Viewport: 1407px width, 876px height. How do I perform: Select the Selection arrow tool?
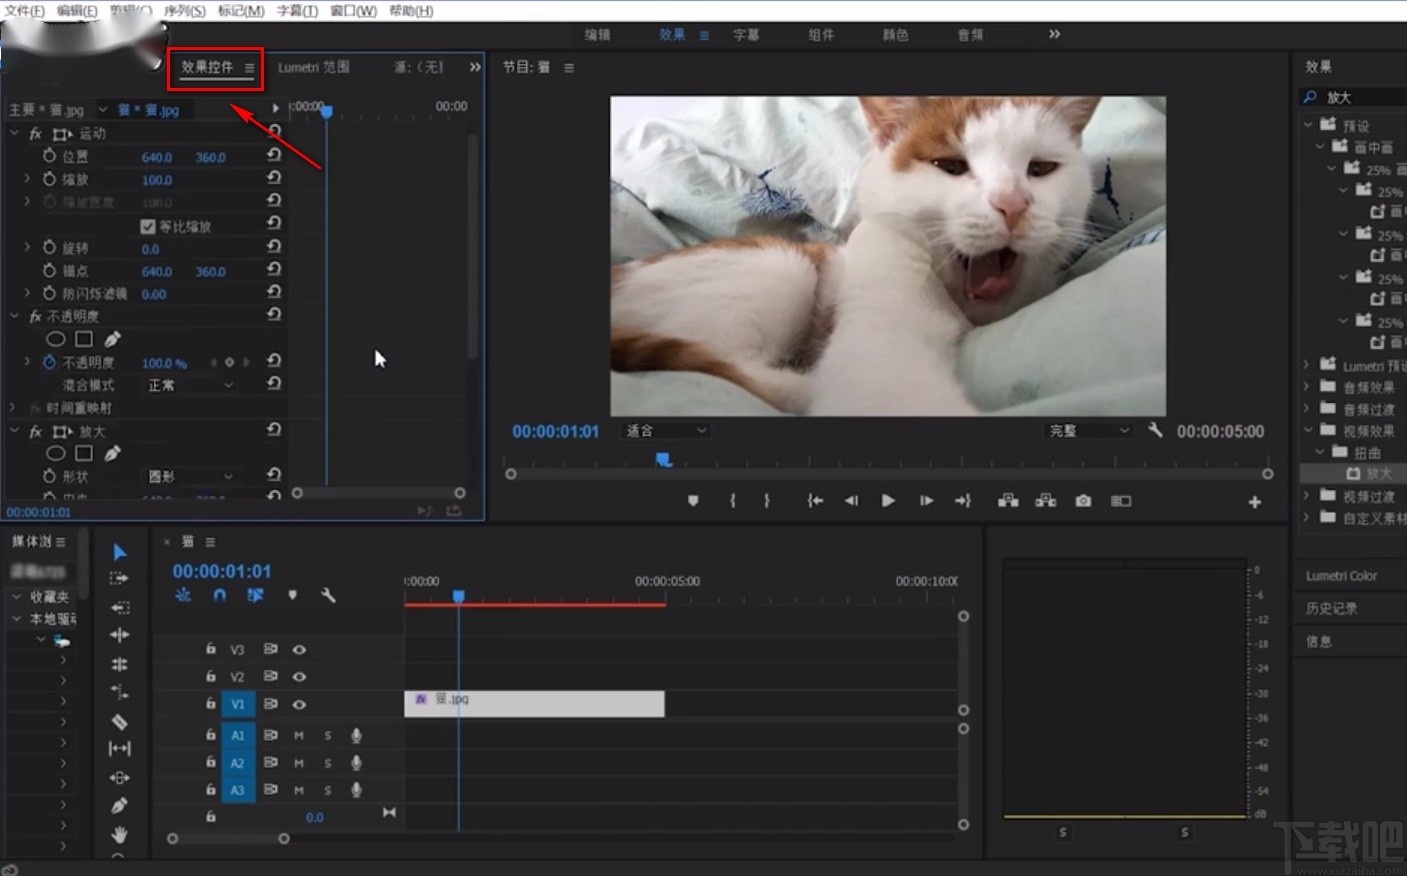[119, 552]
